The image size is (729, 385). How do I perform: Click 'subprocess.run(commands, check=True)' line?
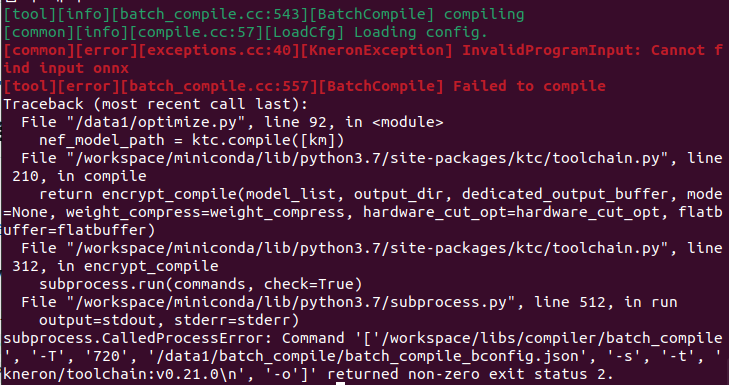point(200,284)
